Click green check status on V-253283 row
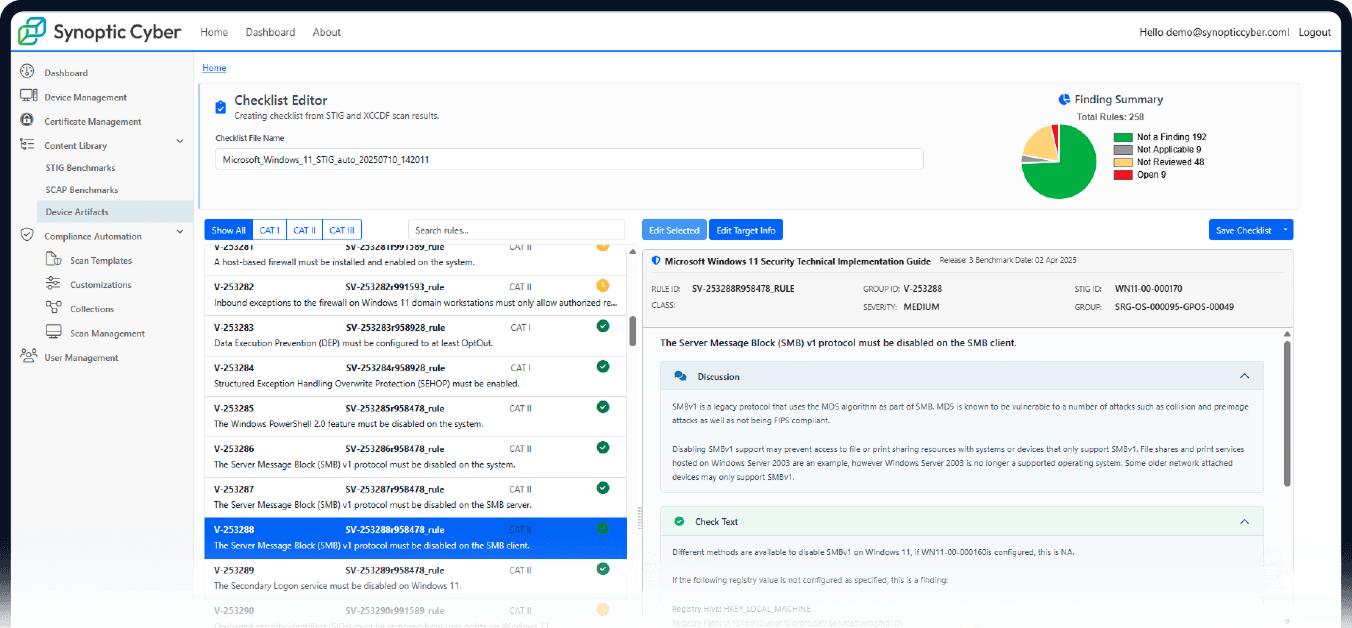 point(602,326)
